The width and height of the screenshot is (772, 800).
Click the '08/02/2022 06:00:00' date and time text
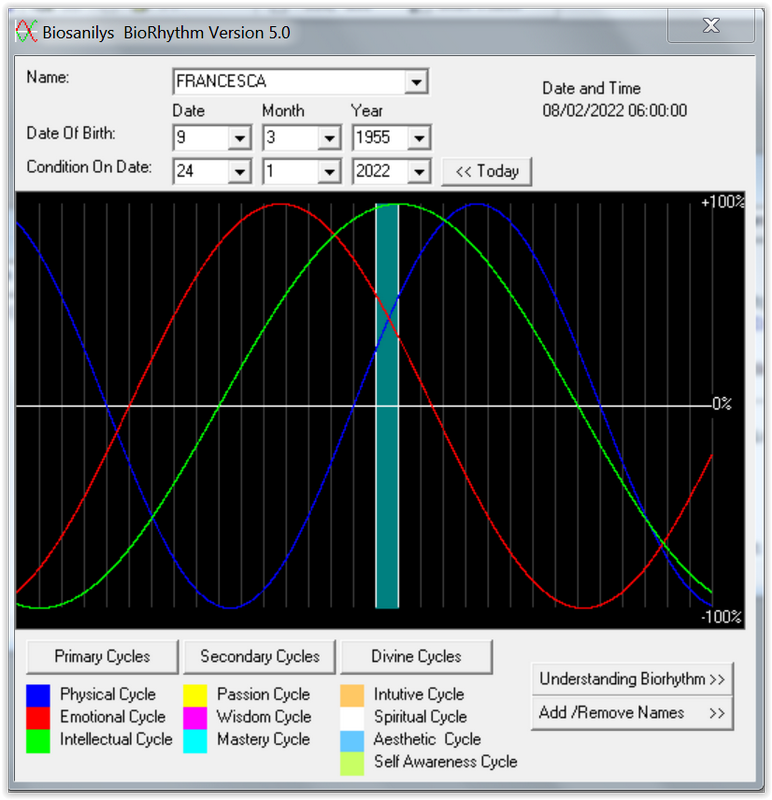(614, 111)
